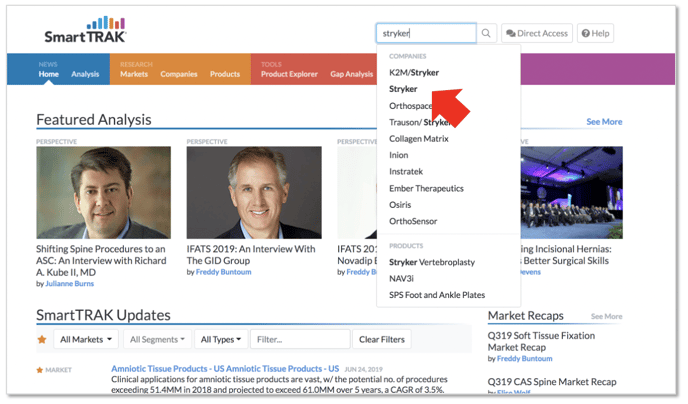Screen dimensions: 688x404
Task: Expand the All Types dropdown
Action: (x=221, y=340)
